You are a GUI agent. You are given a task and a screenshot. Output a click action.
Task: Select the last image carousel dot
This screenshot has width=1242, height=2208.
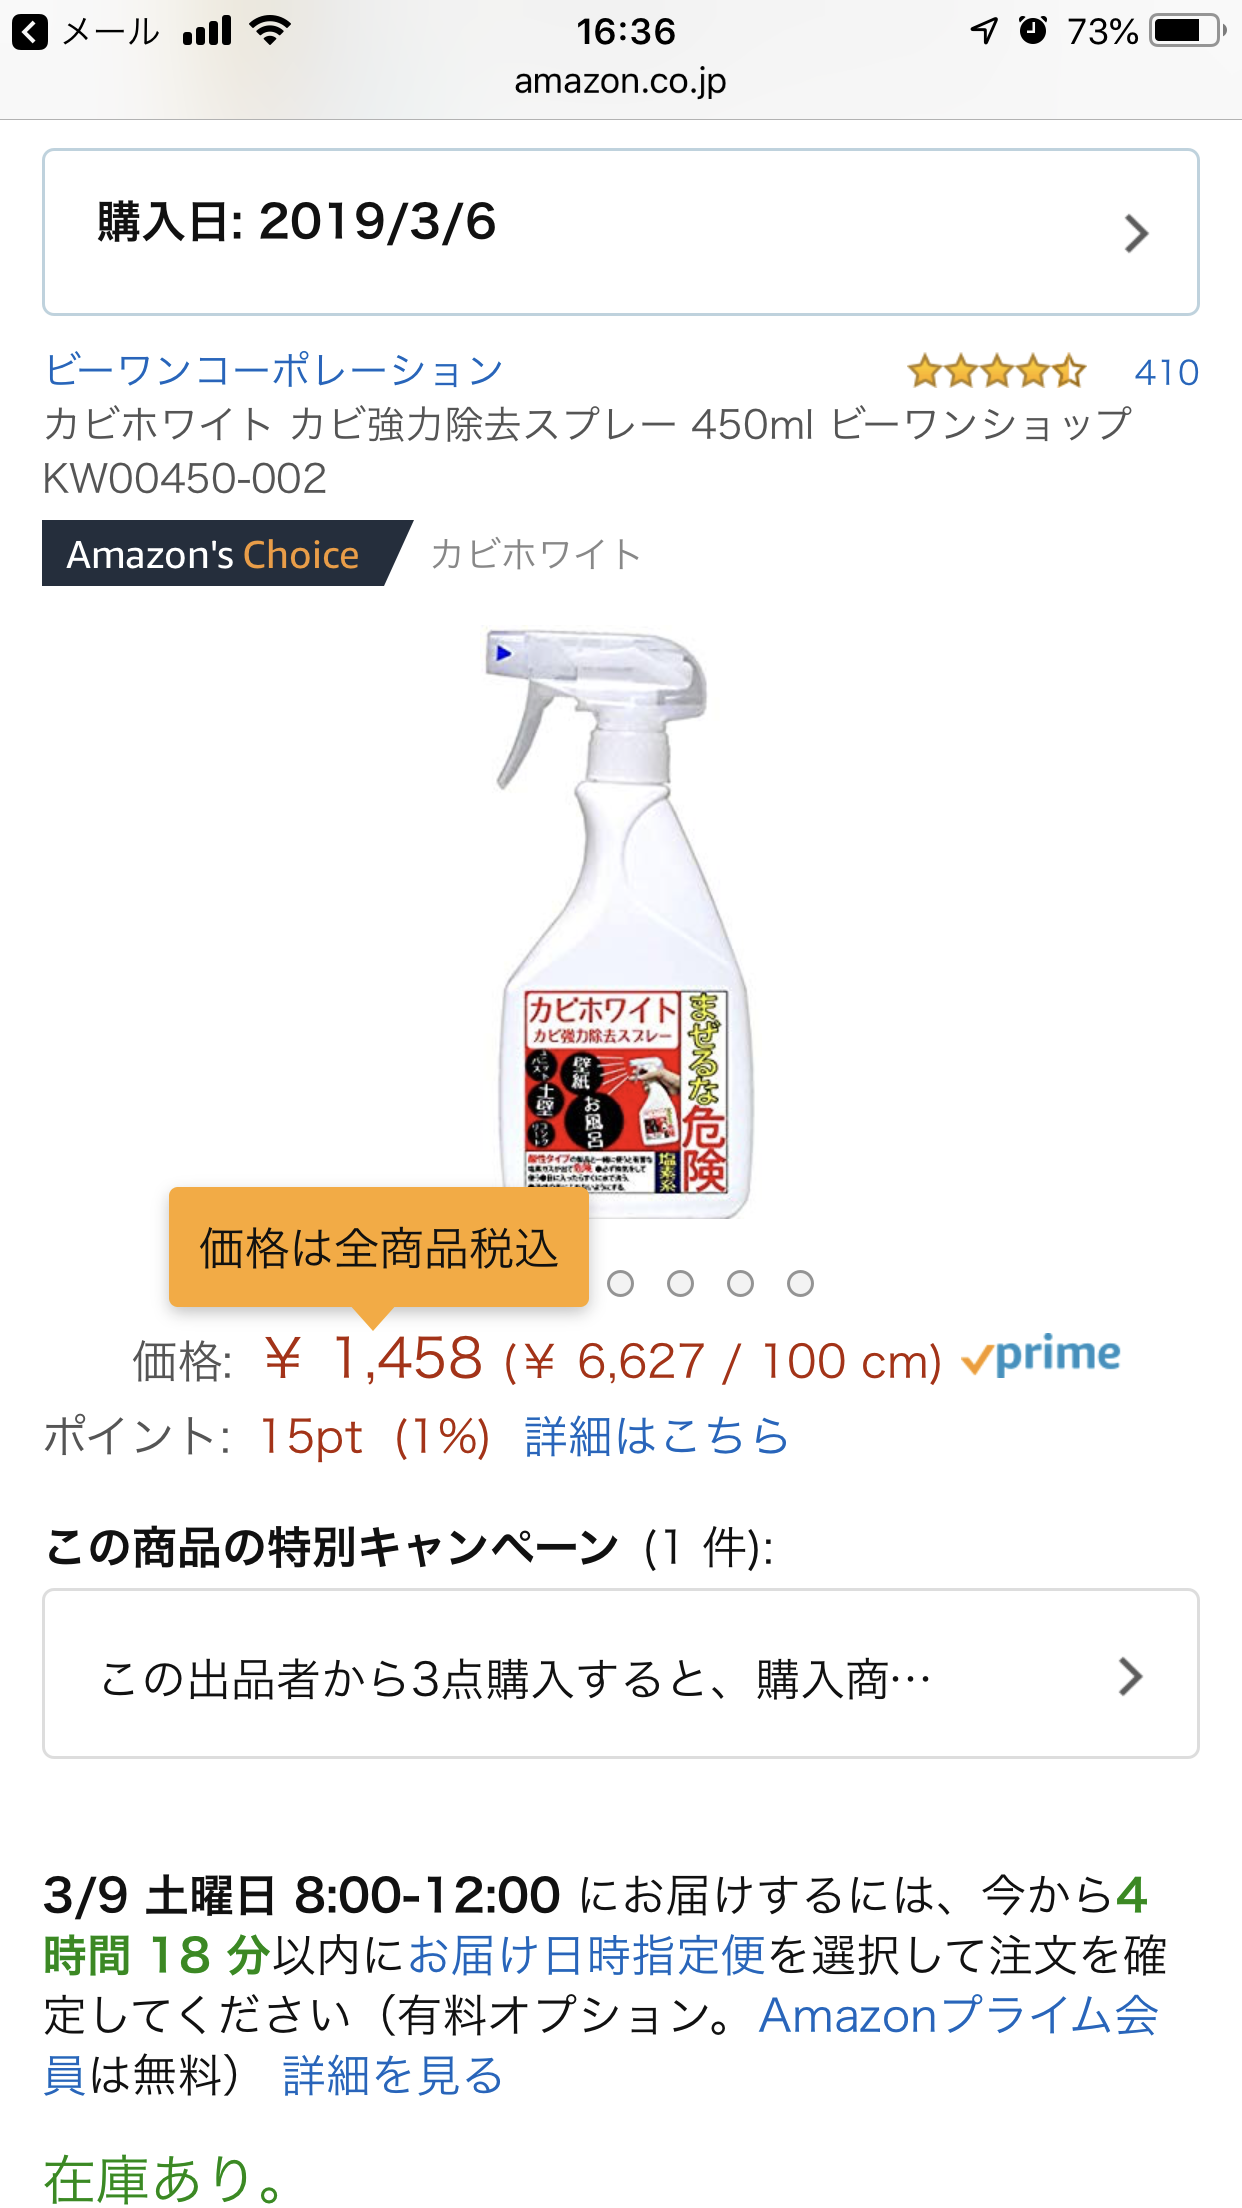click(x=801, y=1283)
